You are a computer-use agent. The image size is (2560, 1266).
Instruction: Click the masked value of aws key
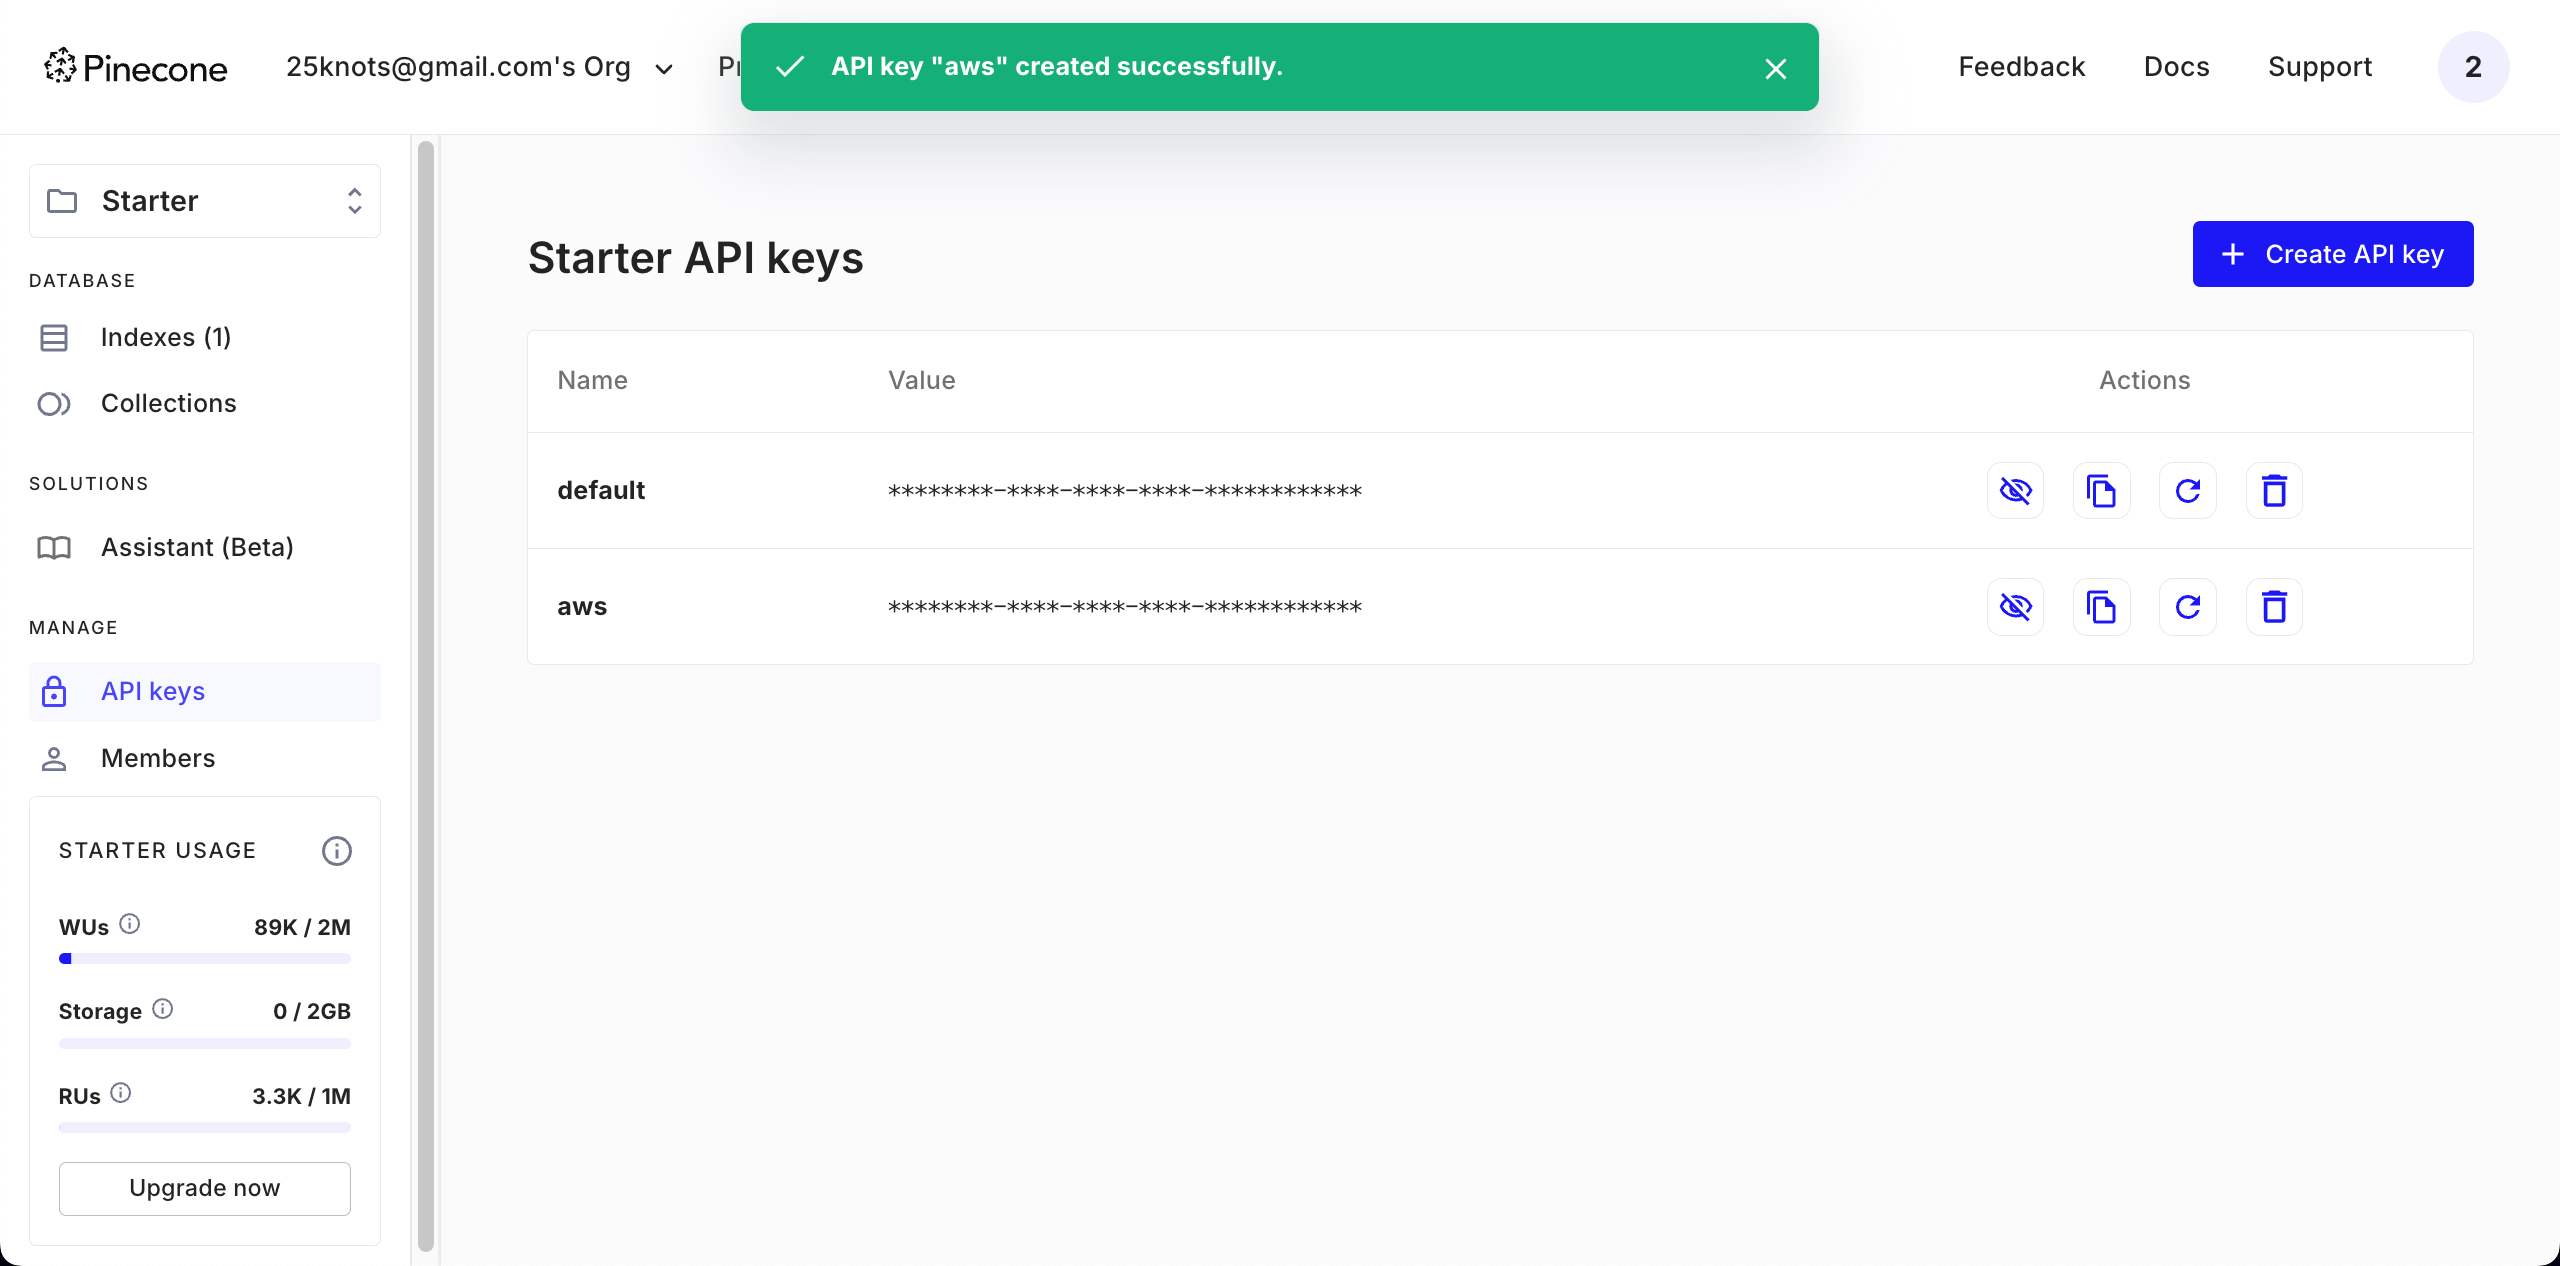[1125, 607]
